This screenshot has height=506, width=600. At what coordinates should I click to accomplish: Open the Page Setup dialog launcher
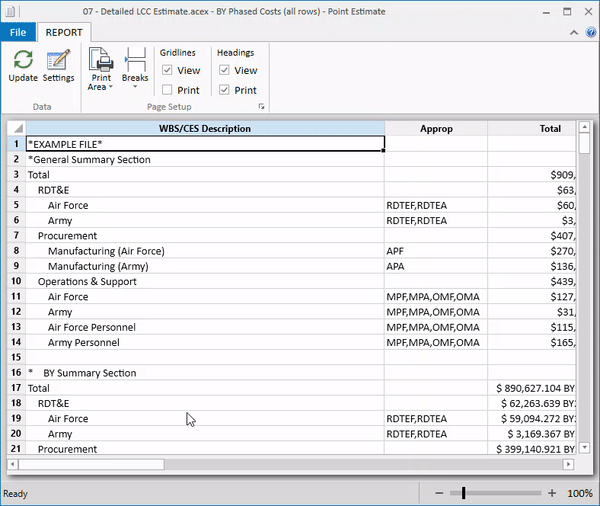pos(262,106)
